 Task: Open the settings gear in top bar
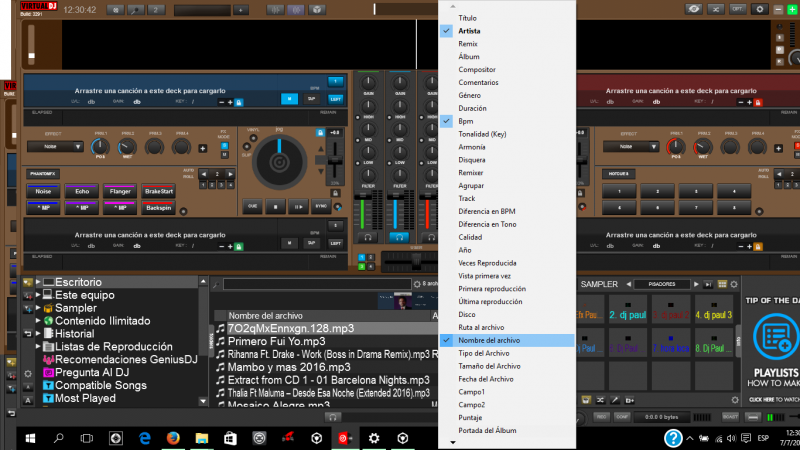point(759,9)
